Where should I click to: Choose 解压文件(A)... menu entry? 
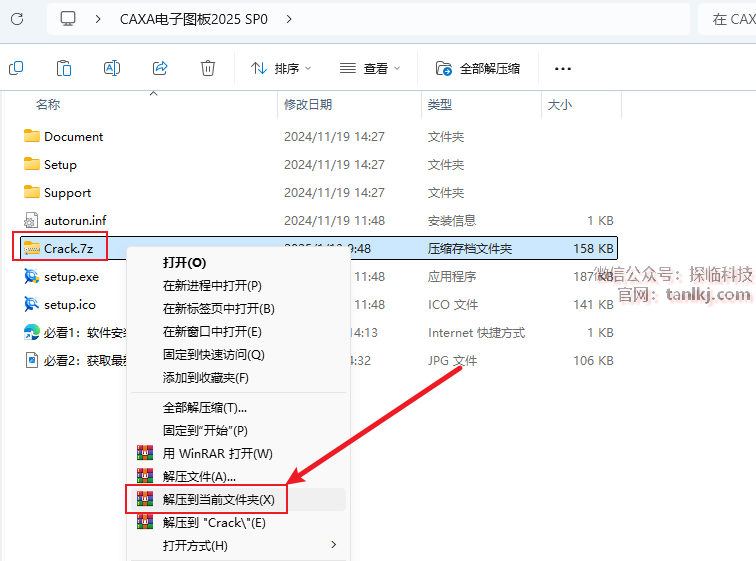[x=199, y=477]
